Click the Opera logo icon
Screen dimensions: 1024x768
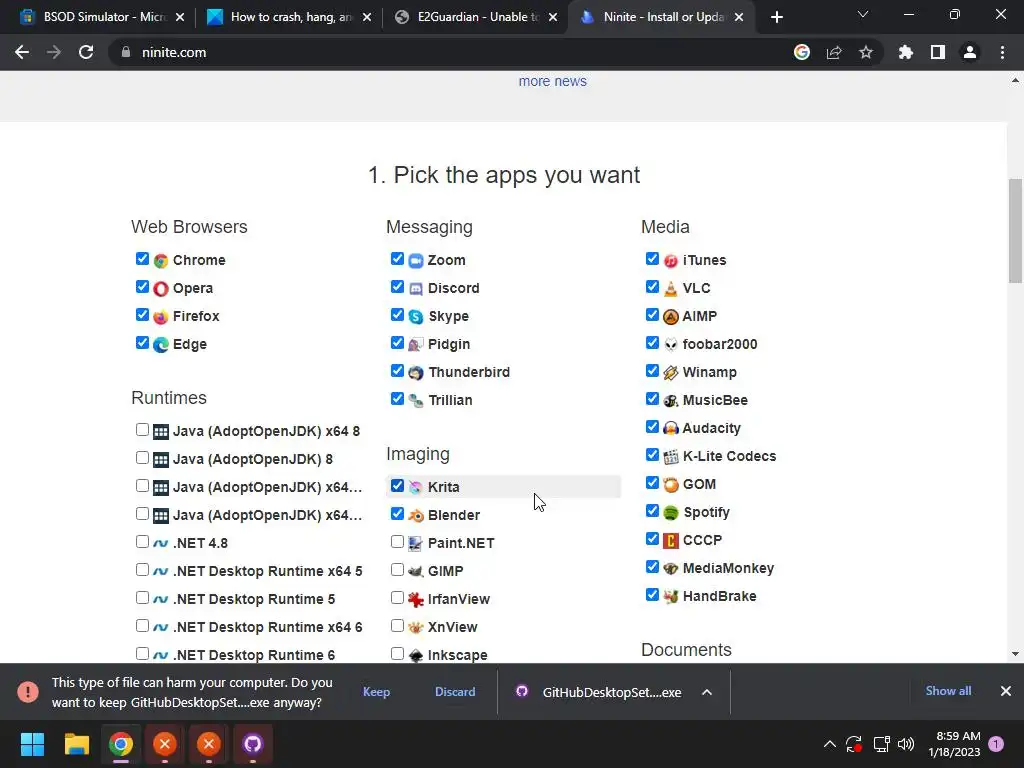(161, 289)
